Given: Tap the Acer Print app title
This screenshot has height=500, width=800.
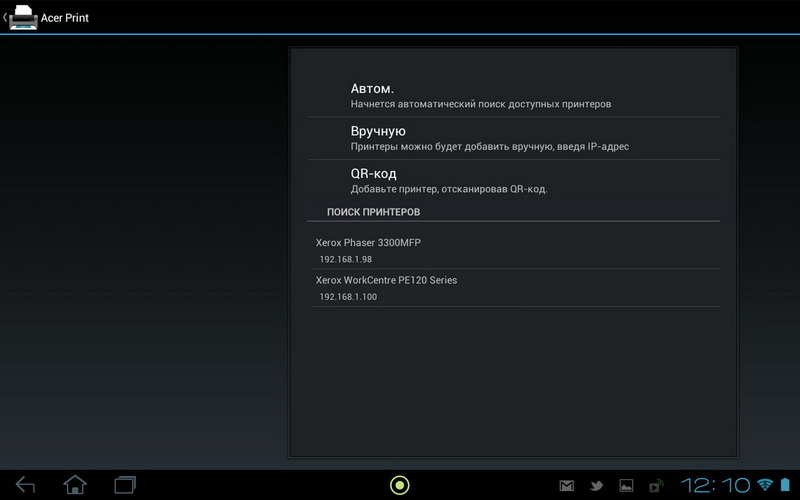Looking at the screenshot, I should (x=65, y=18).
